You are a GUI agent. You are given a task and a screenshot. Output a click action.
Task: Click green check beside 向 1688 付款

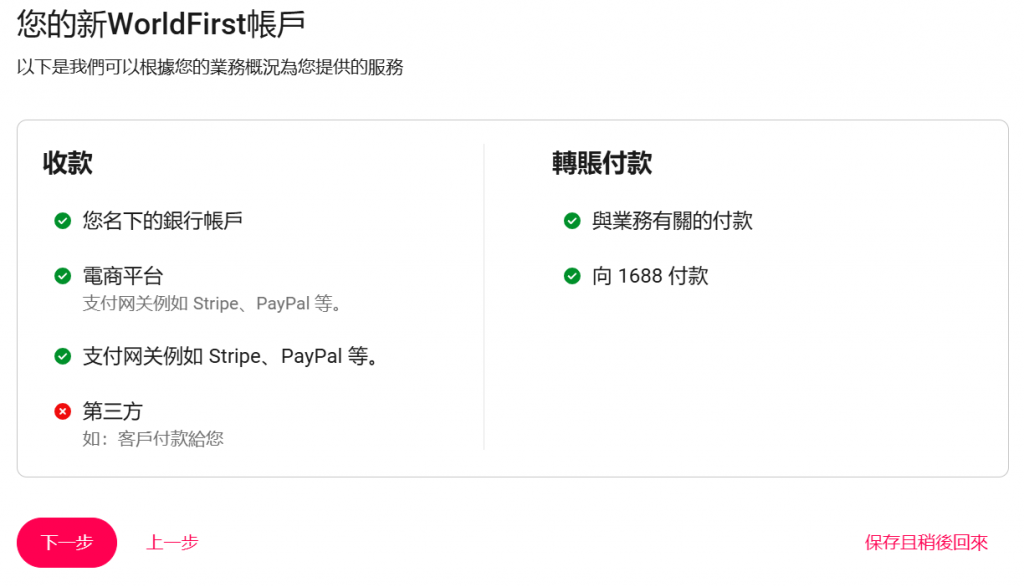point(572,276)
